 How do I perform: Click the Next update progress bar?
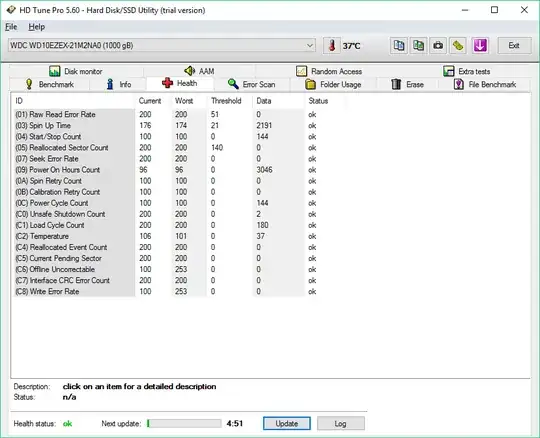coord(184,424)
